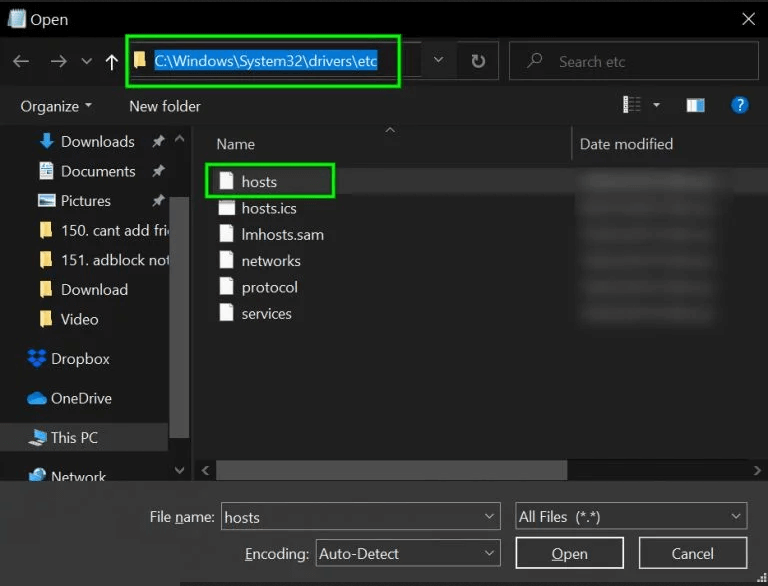Go up one folder level

click(112, 62)
